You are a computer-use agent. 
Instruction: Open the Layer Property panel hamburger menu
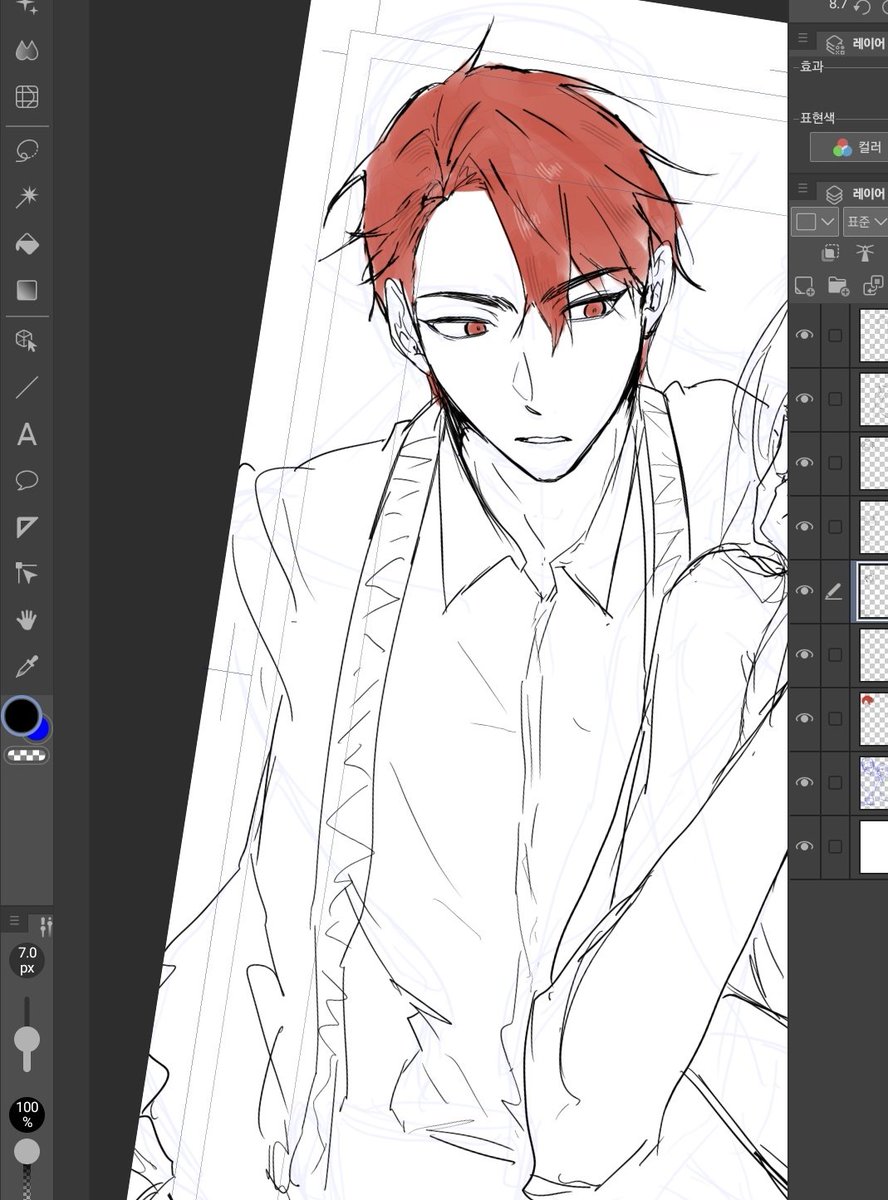pyautogui.click(x=802, y=37)
